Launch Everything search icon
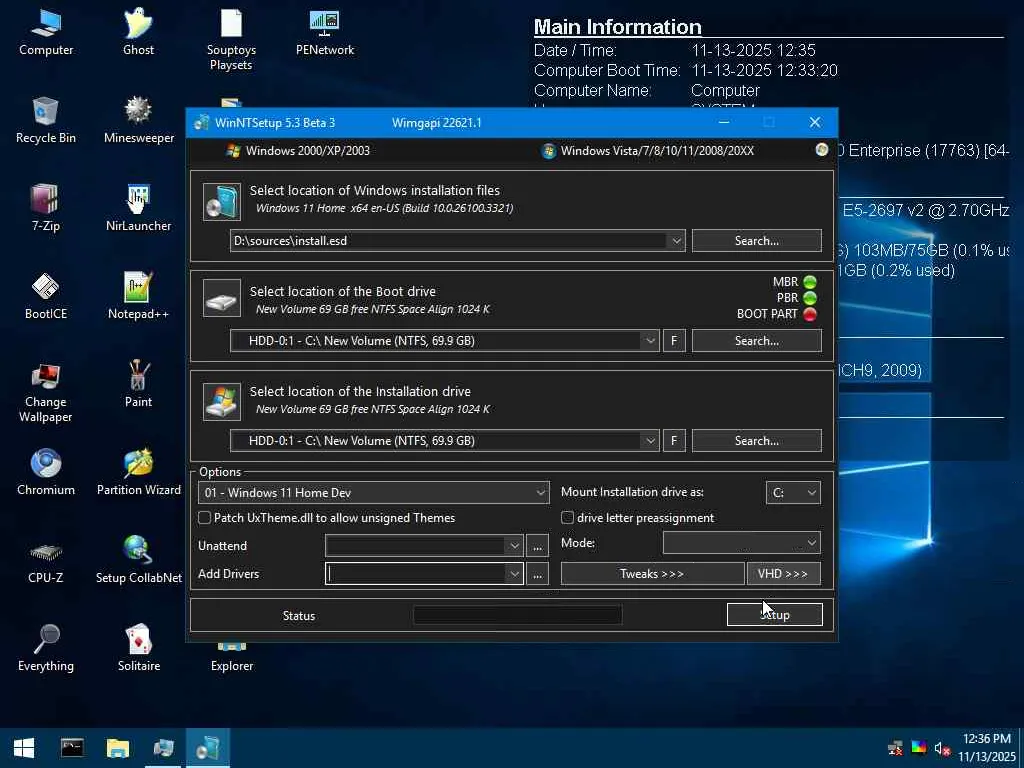1024x768 pixels. [46, 649]
